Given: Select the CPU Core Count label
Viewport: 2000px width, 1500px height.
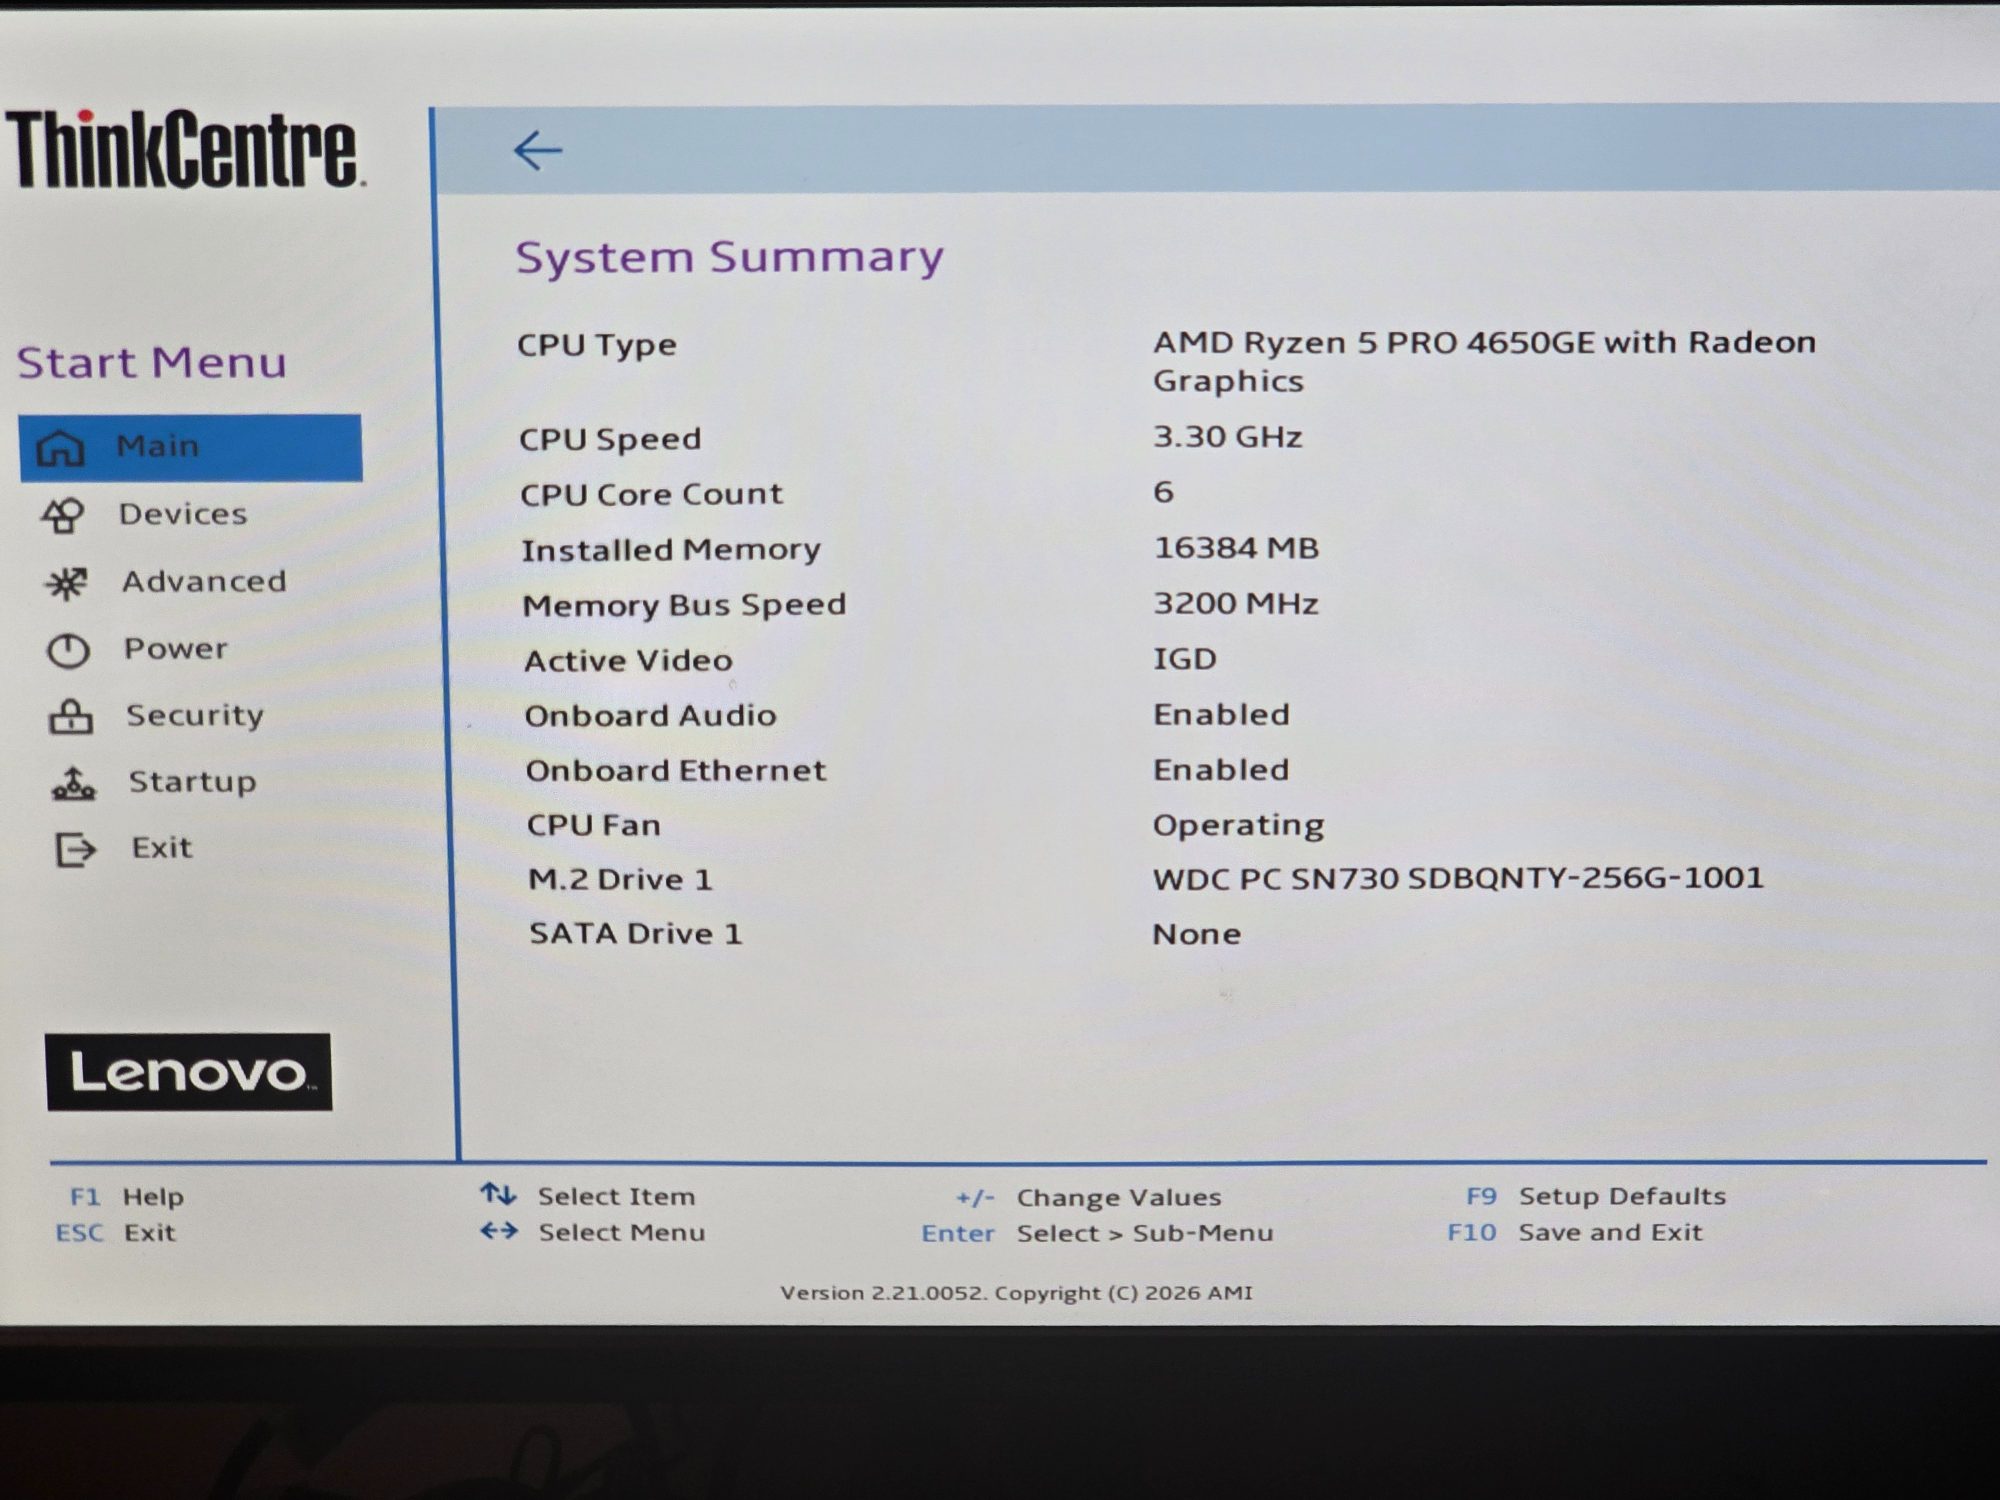Looking at the screenshot, I should (x=652, y=494).
